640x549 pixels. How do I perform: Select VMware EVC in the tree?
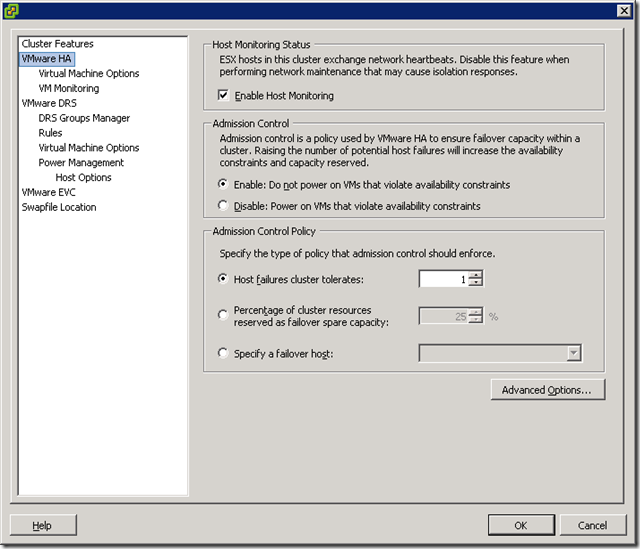click(x=49, y=192)
